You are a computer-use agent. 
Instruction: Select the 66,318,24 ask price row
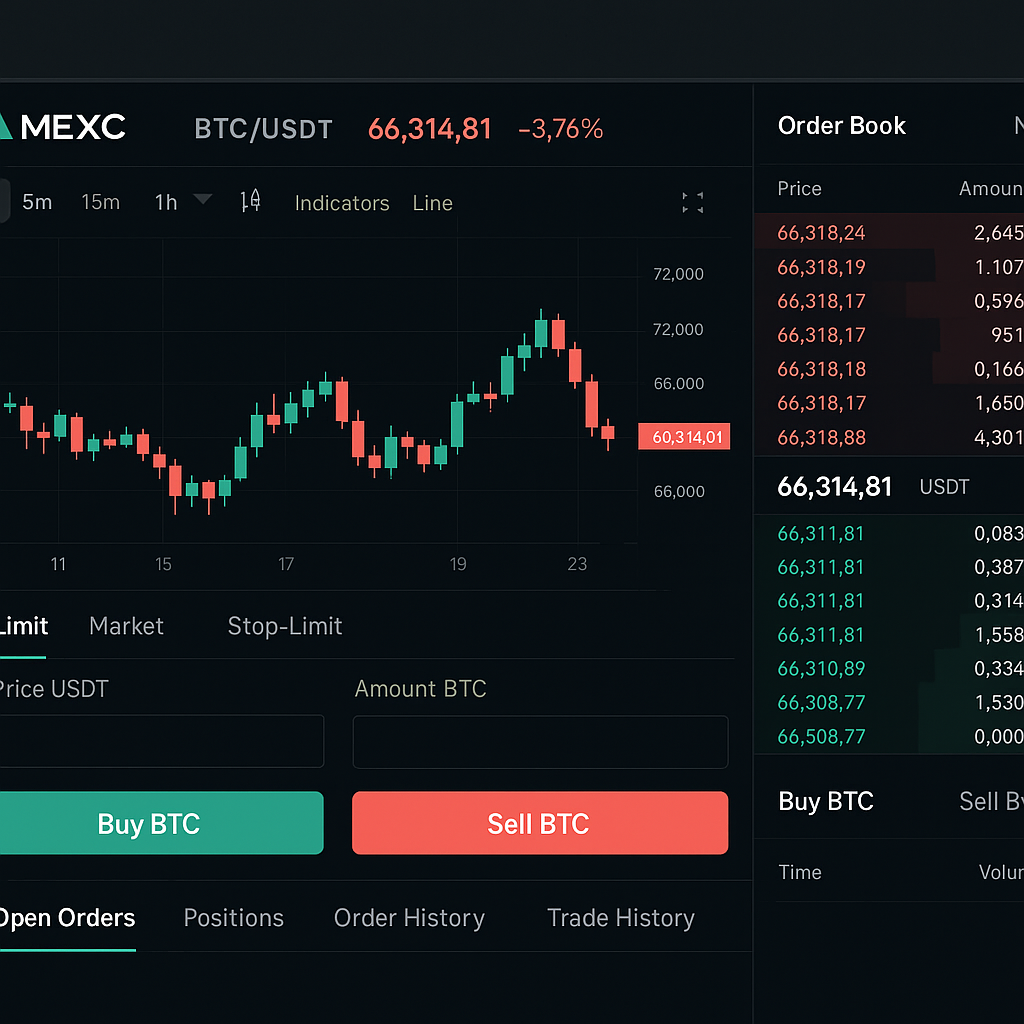(821, 233)
